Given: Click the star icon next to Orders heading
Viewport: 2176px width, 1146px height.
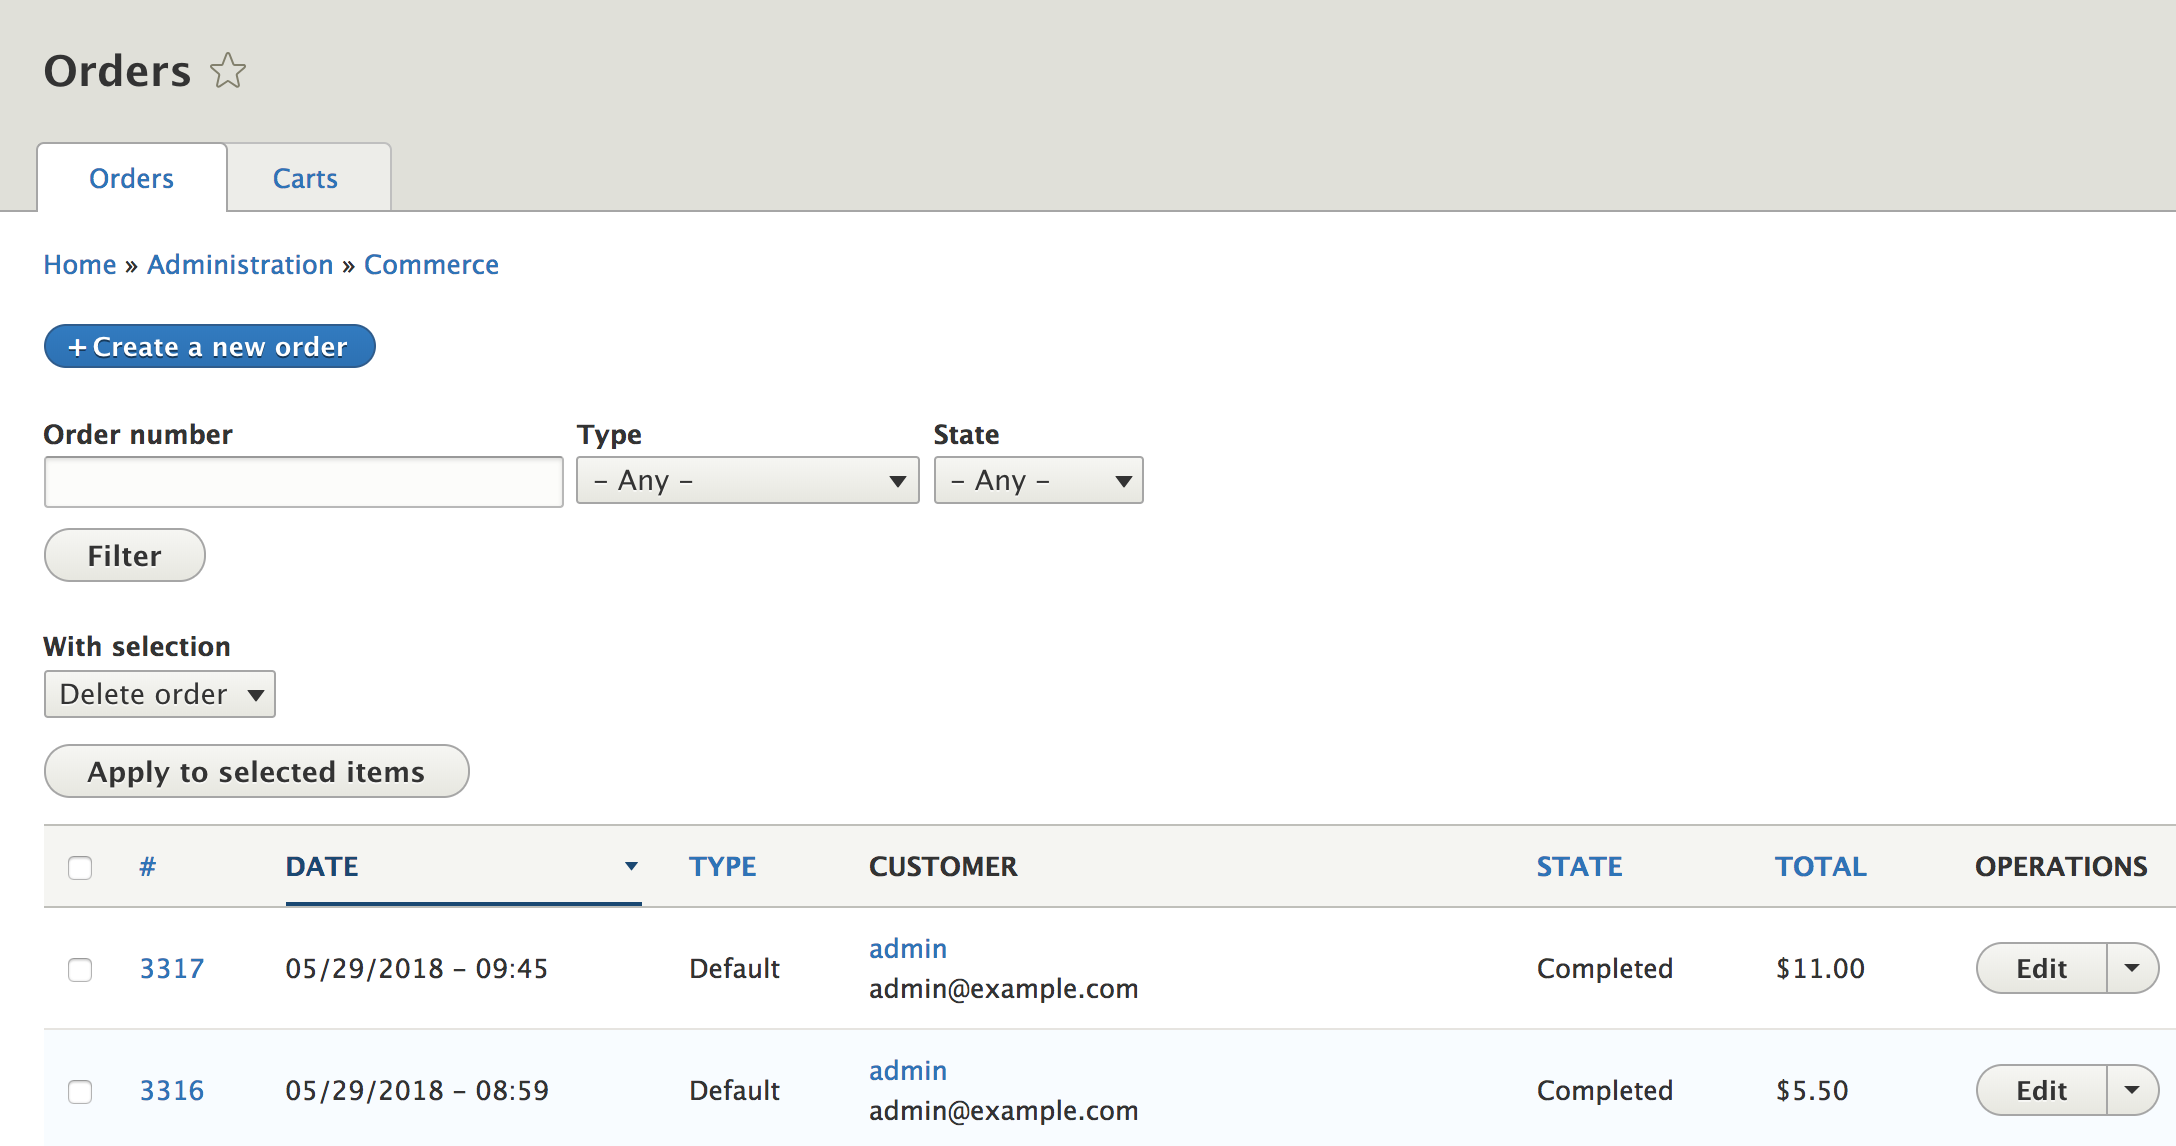Looking at the screenshot, I should pos(228,70).
